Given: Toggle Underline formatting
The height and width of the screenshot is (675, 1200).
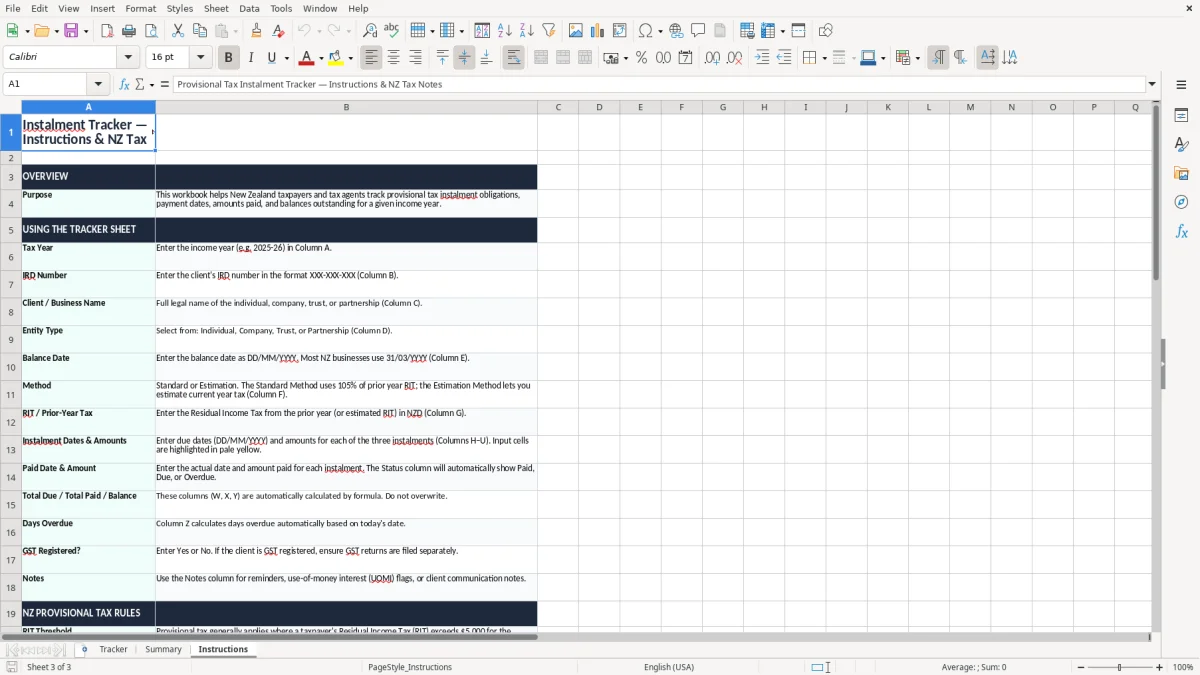Looking at the screenshot, I should (272, 58).
